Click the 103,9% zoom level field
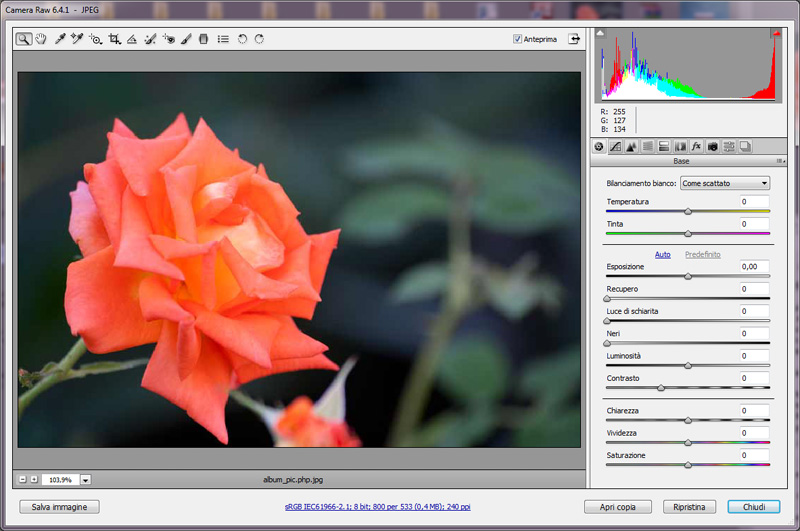 [x=60, y=479]
